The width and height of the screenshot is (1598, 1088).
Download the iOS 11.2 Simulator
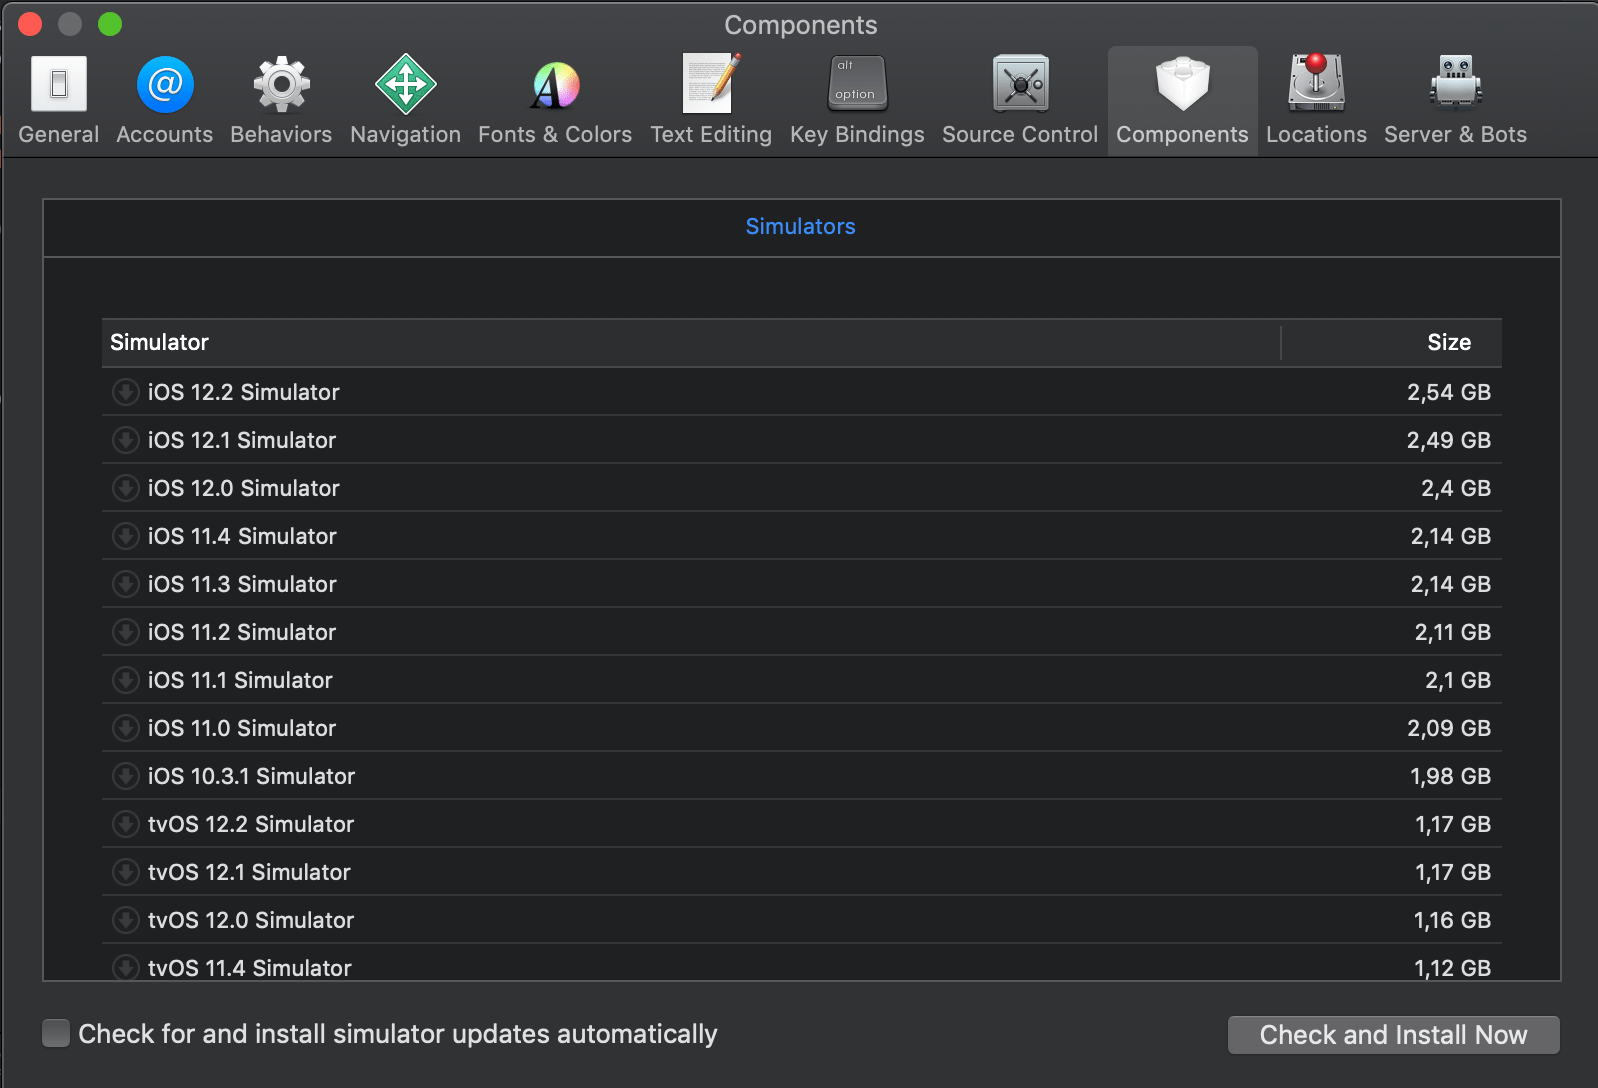pyautogui.click(x=125, y=632)
